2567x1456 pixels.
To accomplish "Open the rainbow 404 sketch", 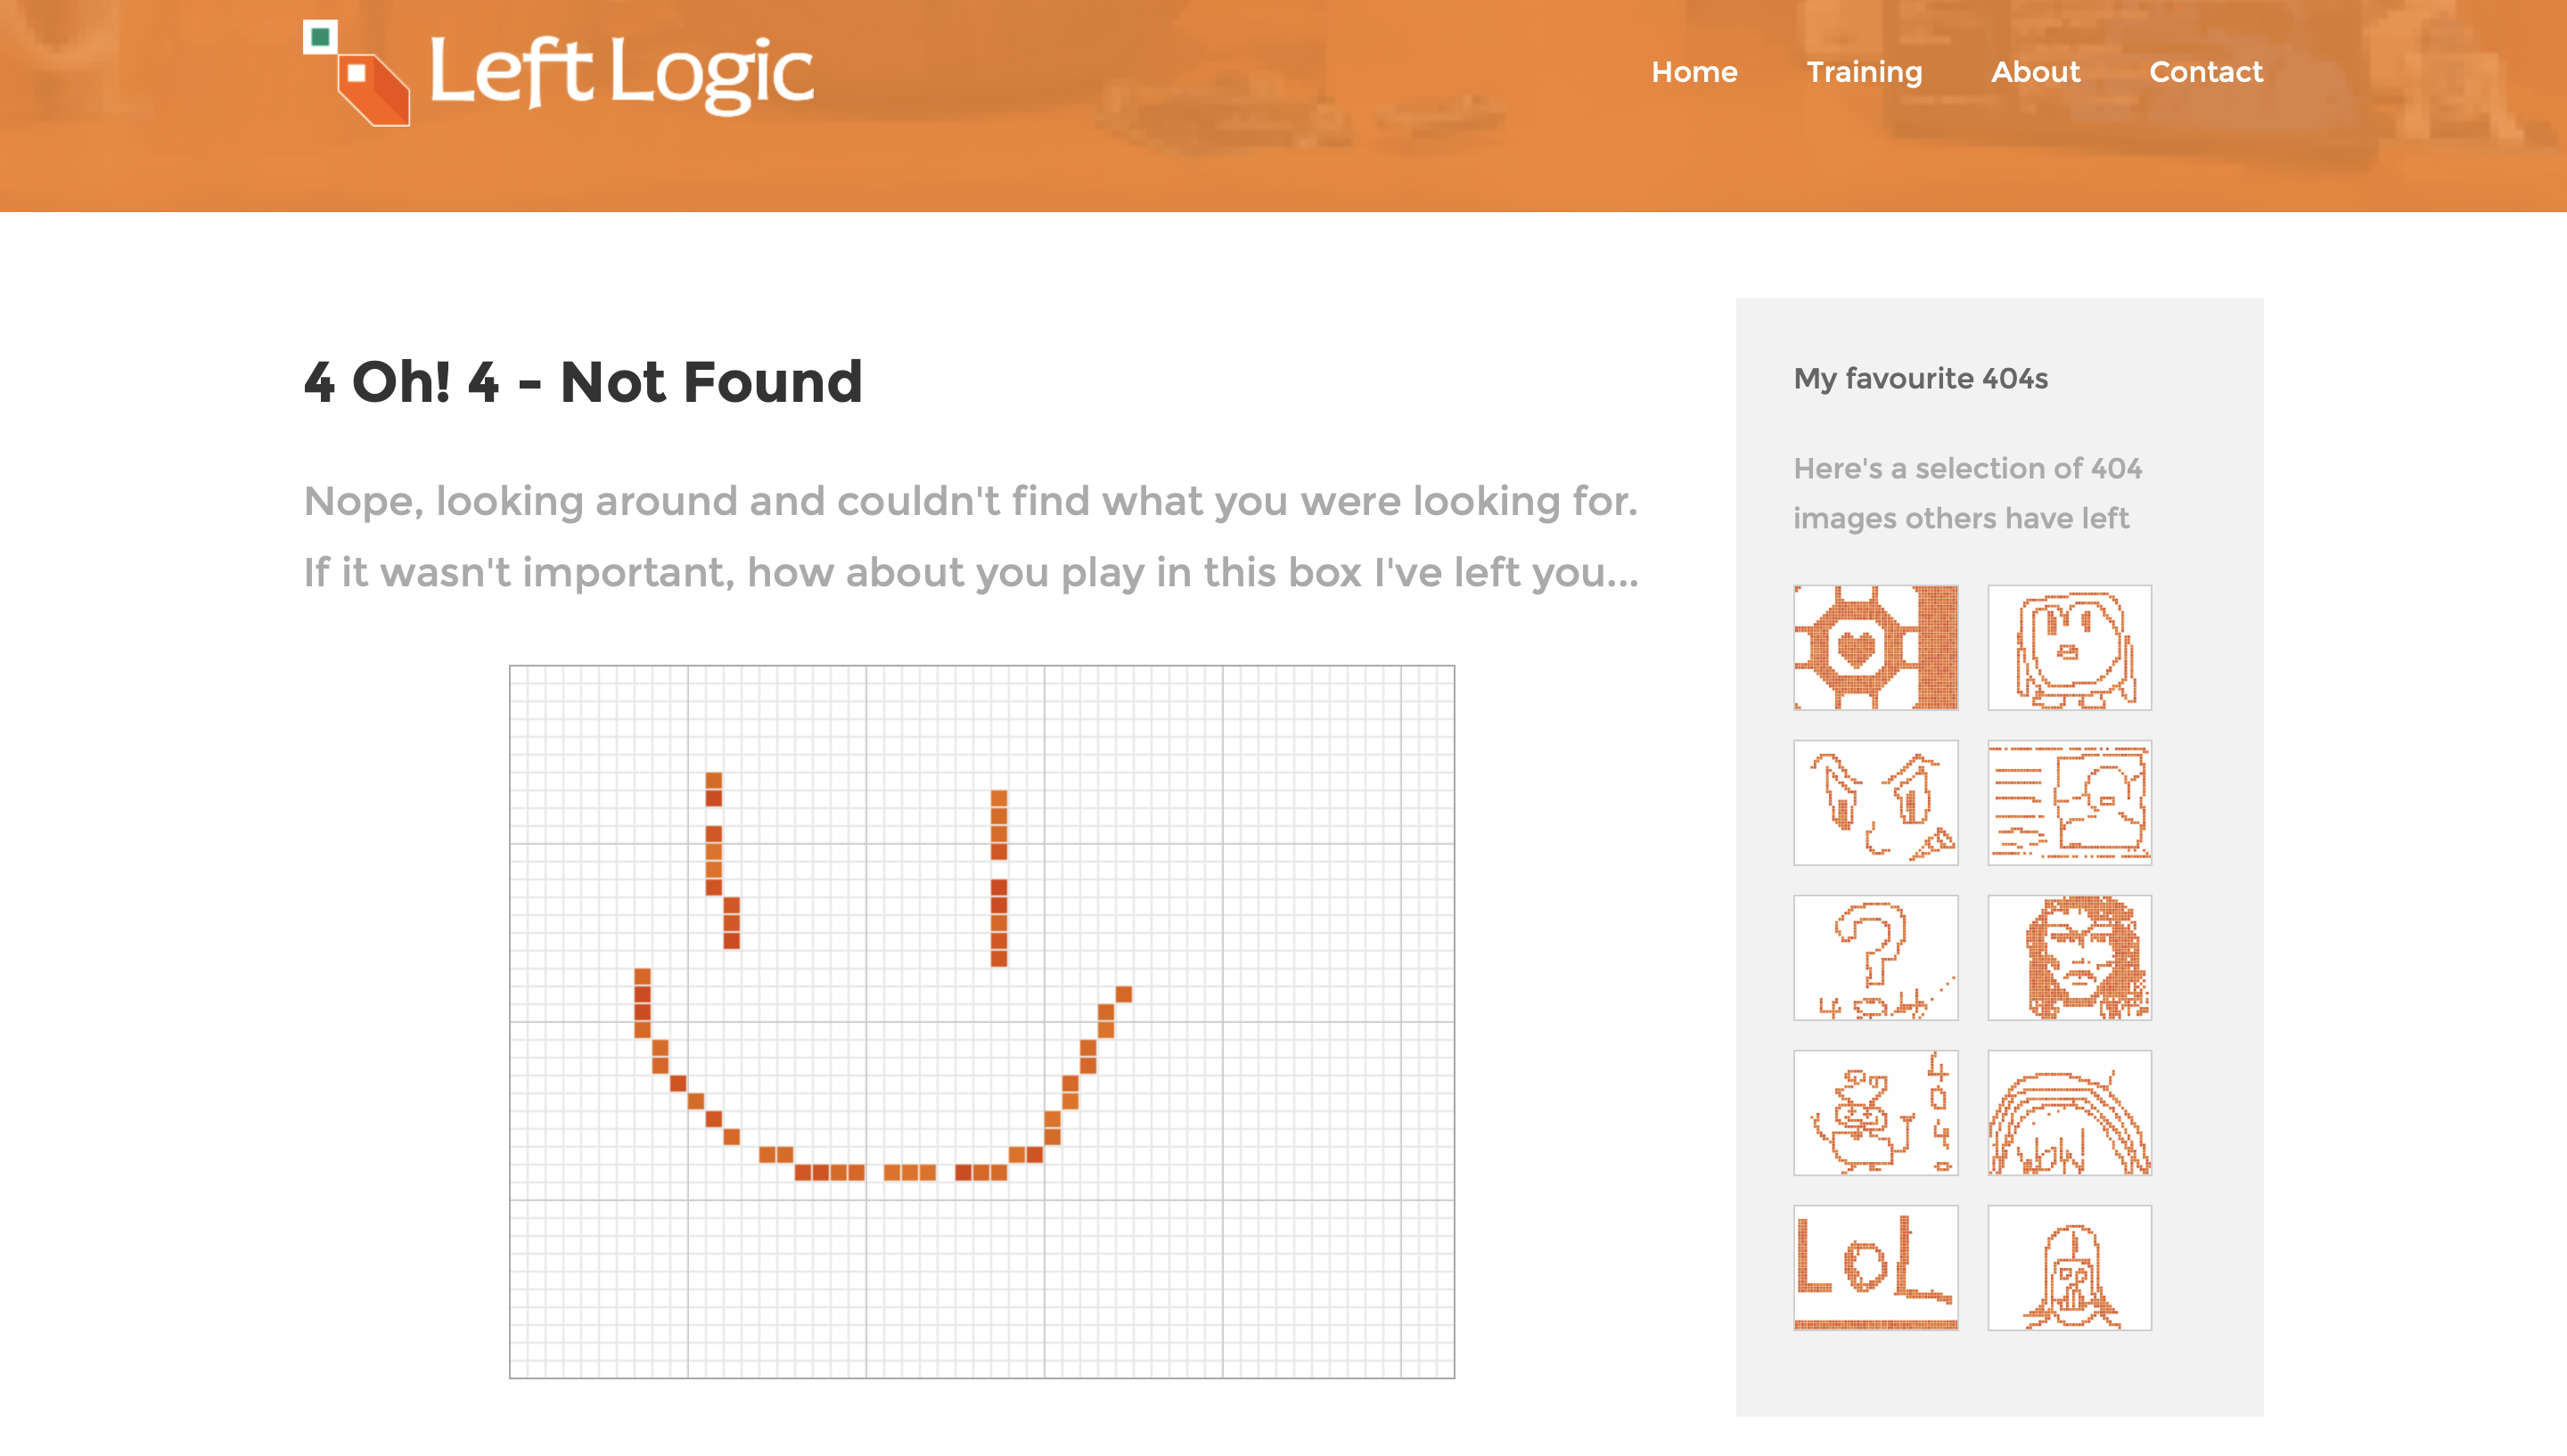I will (x=2069, y=1113).
